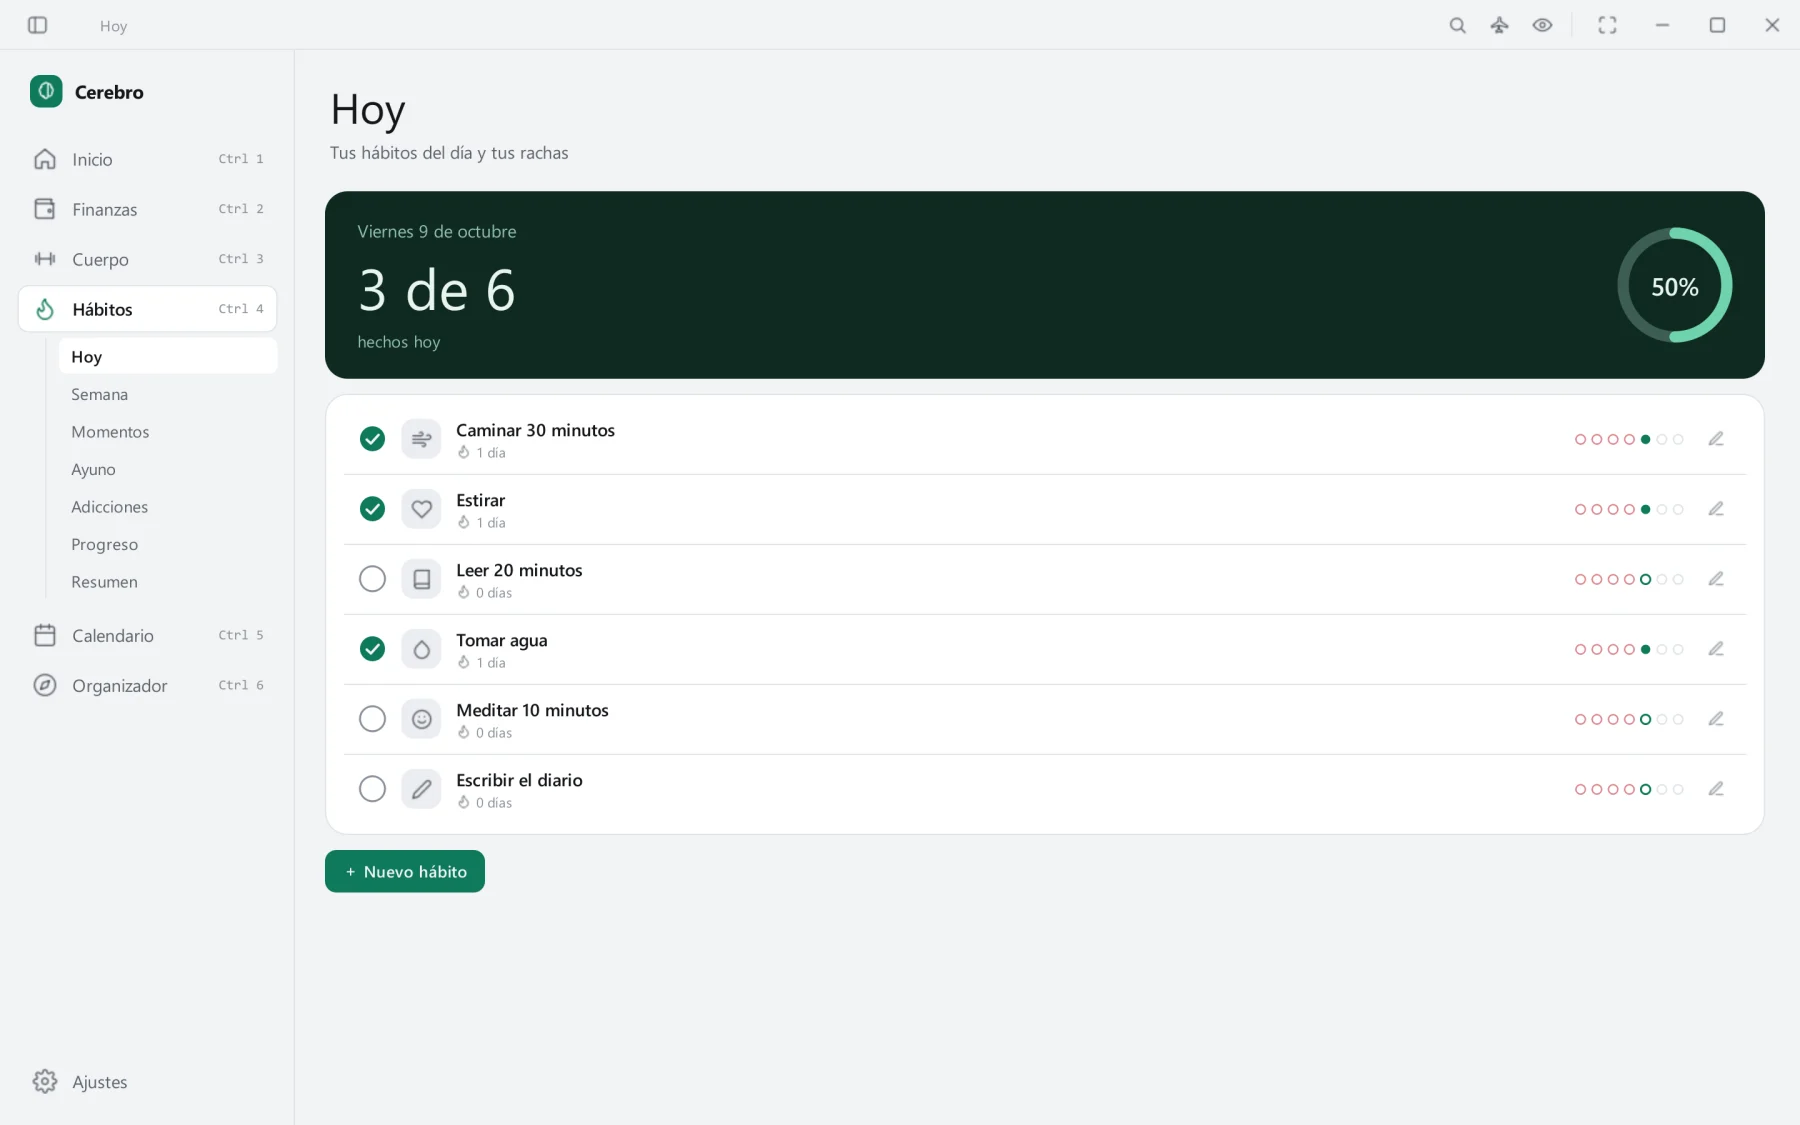Open the Resumen sub-item

pyautogui.click(x=168, y=582)
